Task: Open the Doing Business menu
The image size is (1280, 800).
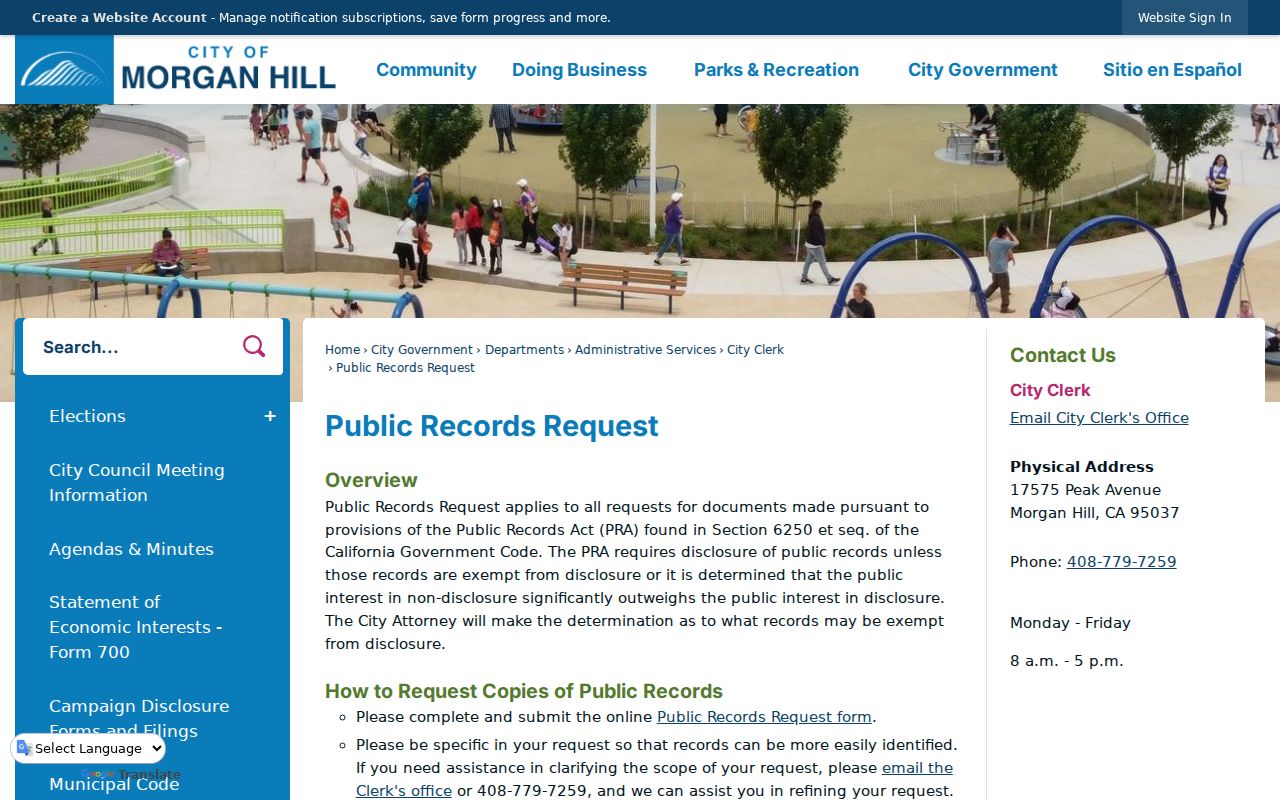Action: click(579, 70)
